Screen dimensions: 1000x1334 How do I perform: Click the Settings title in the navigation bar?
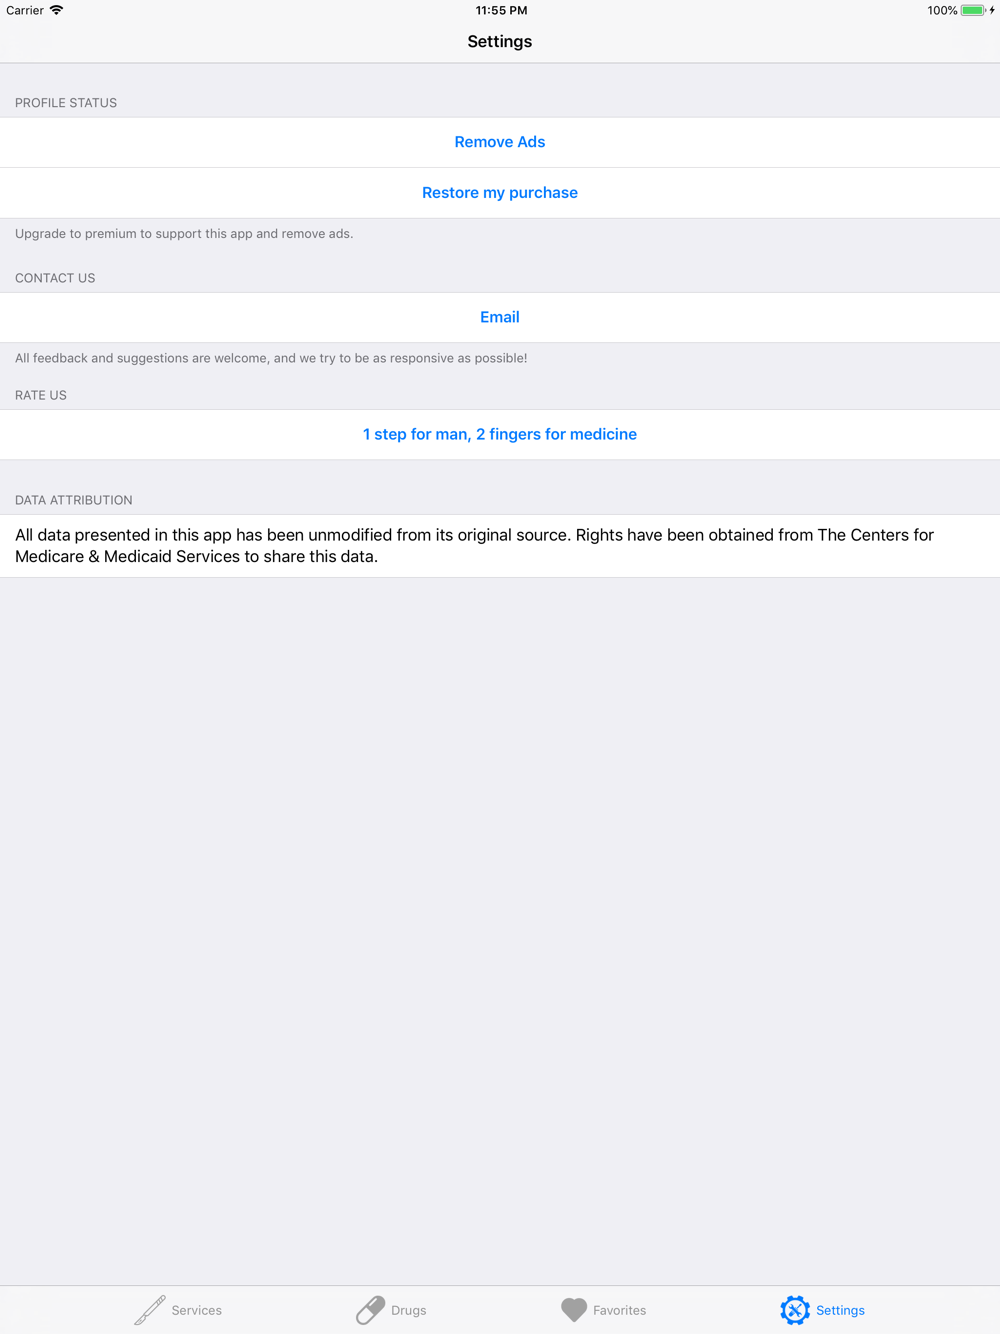click(500, 42)
